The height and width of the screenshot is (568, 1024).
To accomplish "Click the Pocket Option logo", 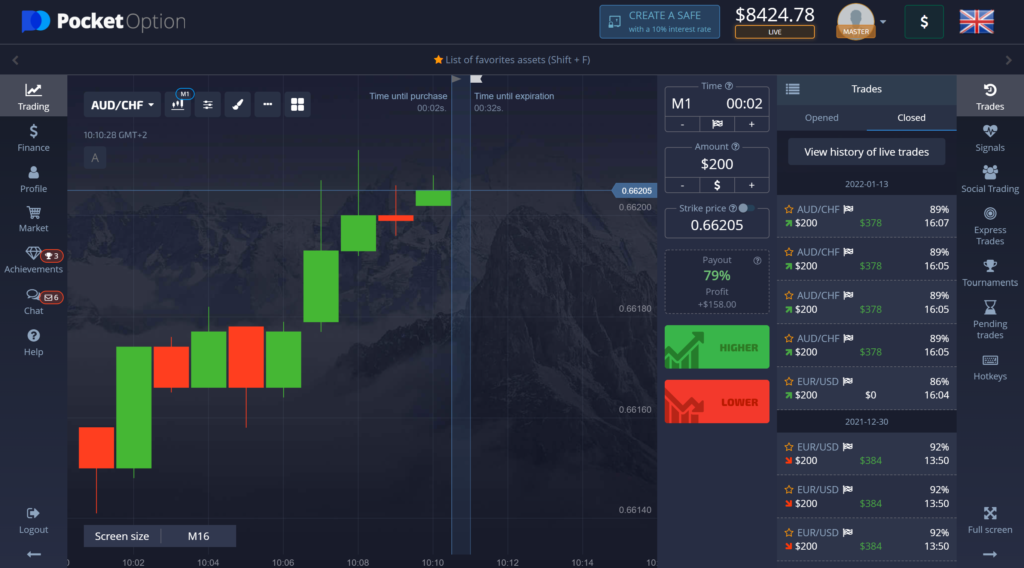I will pyautogui.click(x=103, y=22).
